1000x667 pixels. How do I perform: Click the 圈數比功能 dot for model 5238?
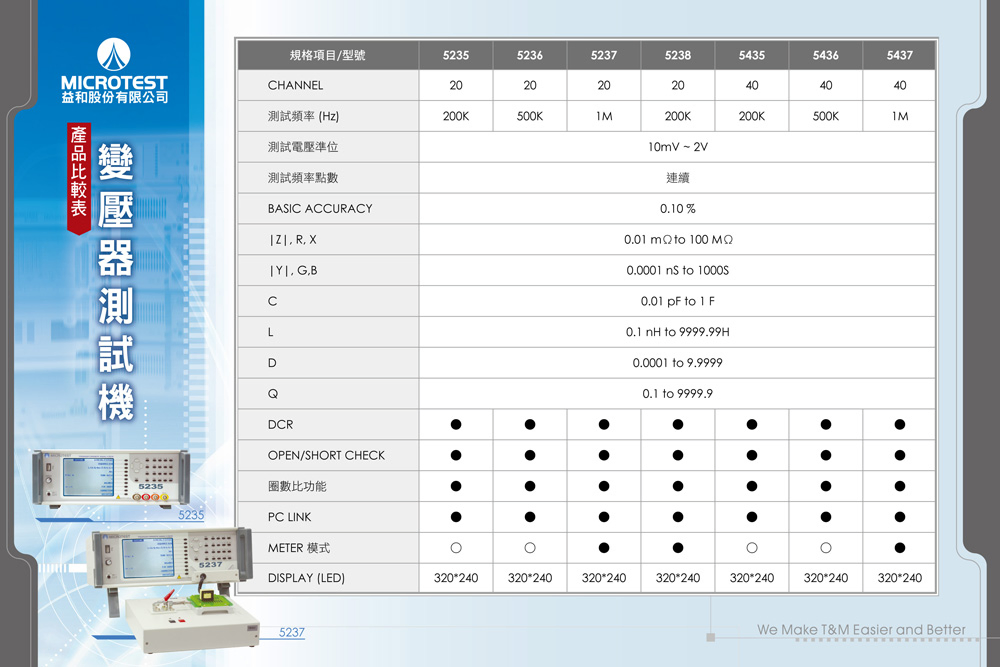pyautogui.click(x=678, y=486)
